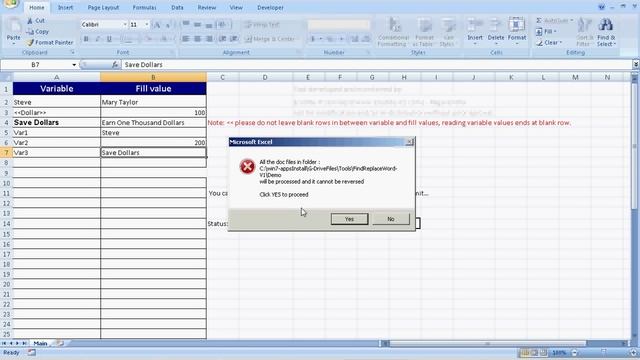
Task: Activate the Format Painter brush
Action: [x=30, y=42]
